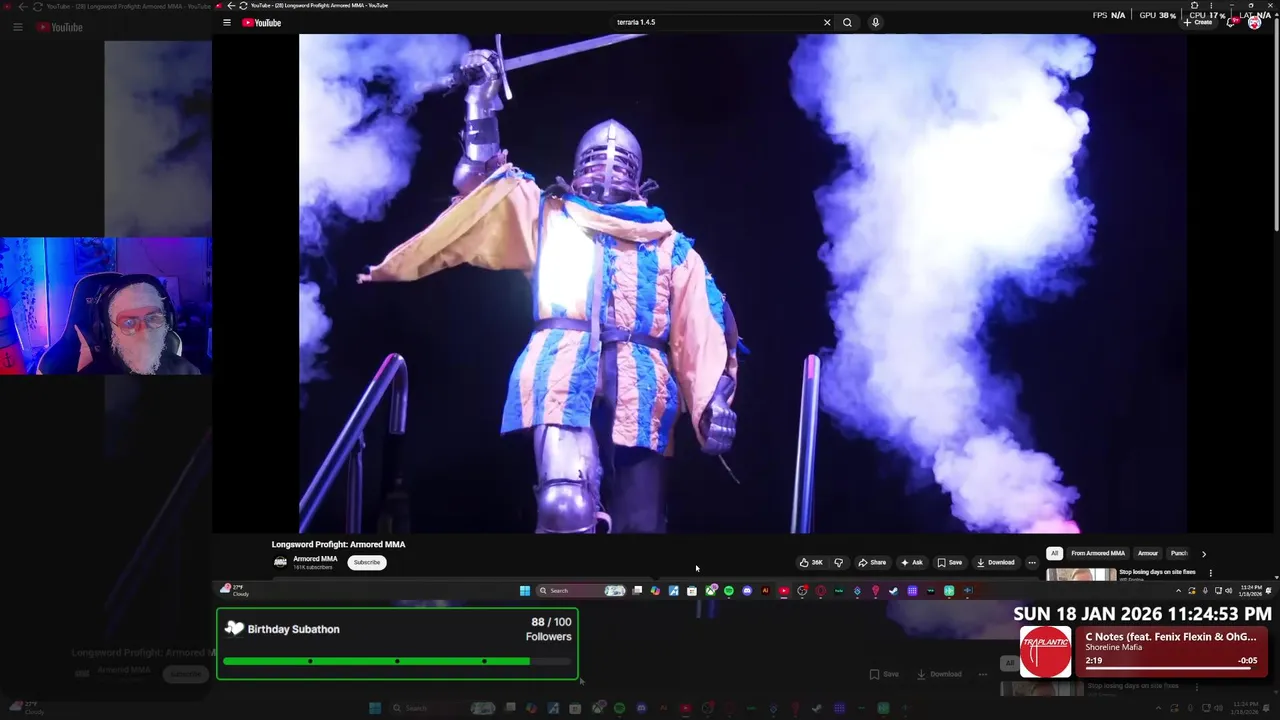
Task: Save the video to a playlist
Action: (950, 562)
